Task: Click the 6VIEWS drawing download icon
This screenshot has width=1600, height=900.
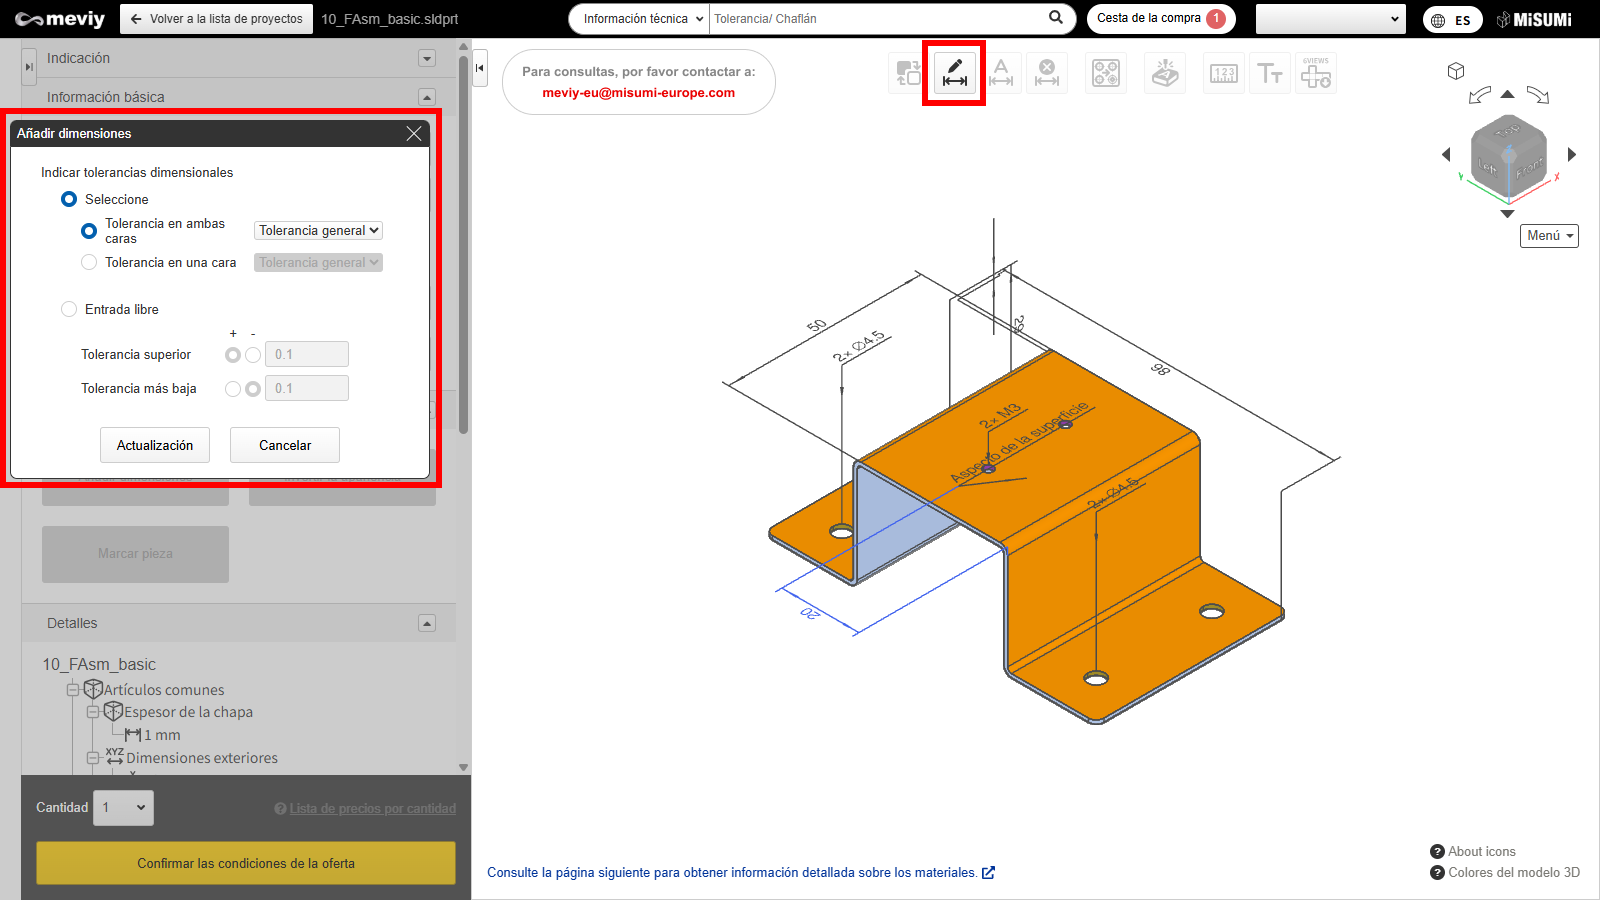Action: tap(1316, 73)
